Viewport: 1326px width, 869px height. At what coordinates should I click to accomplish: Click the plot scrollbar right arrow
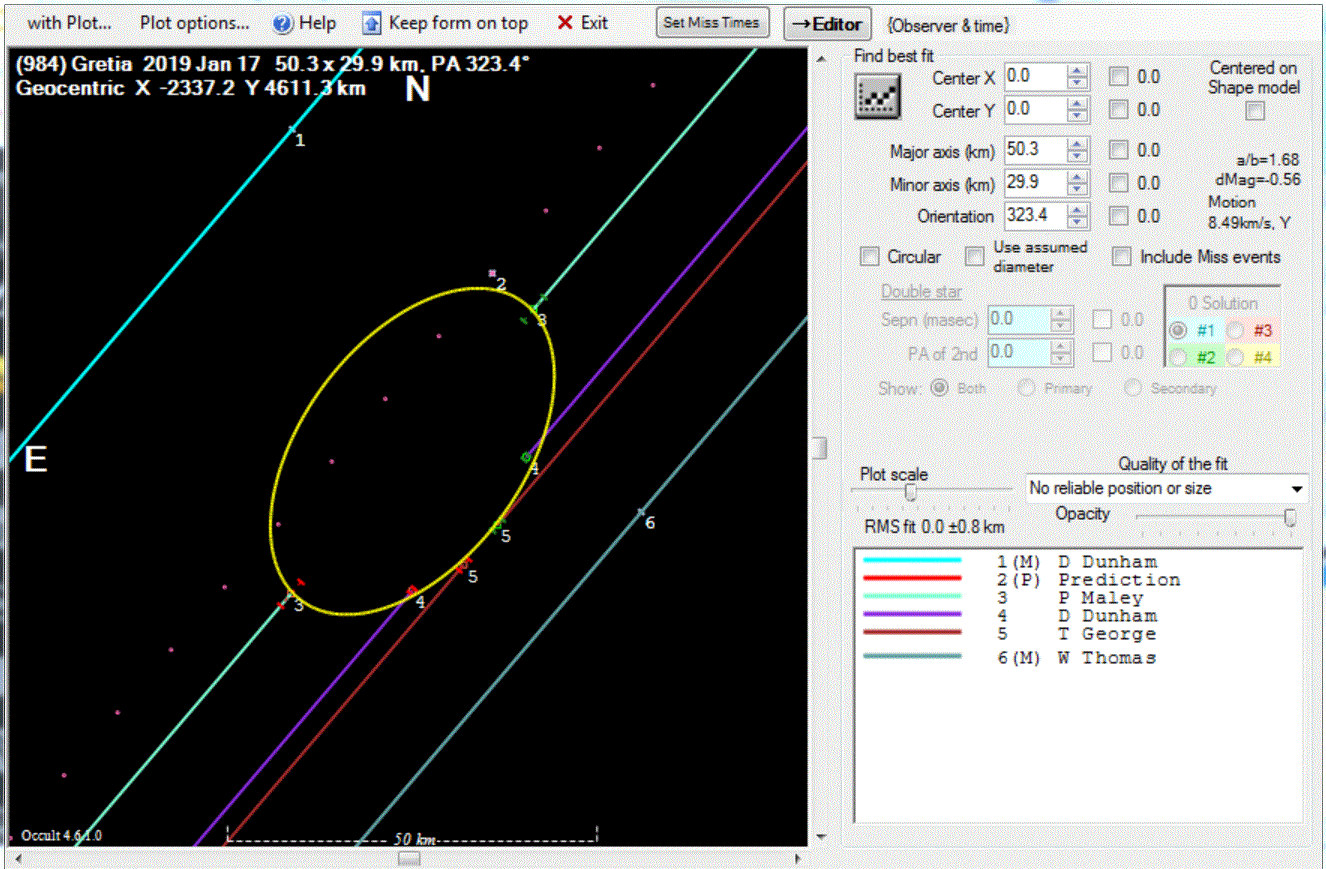[x=797, y=858]
